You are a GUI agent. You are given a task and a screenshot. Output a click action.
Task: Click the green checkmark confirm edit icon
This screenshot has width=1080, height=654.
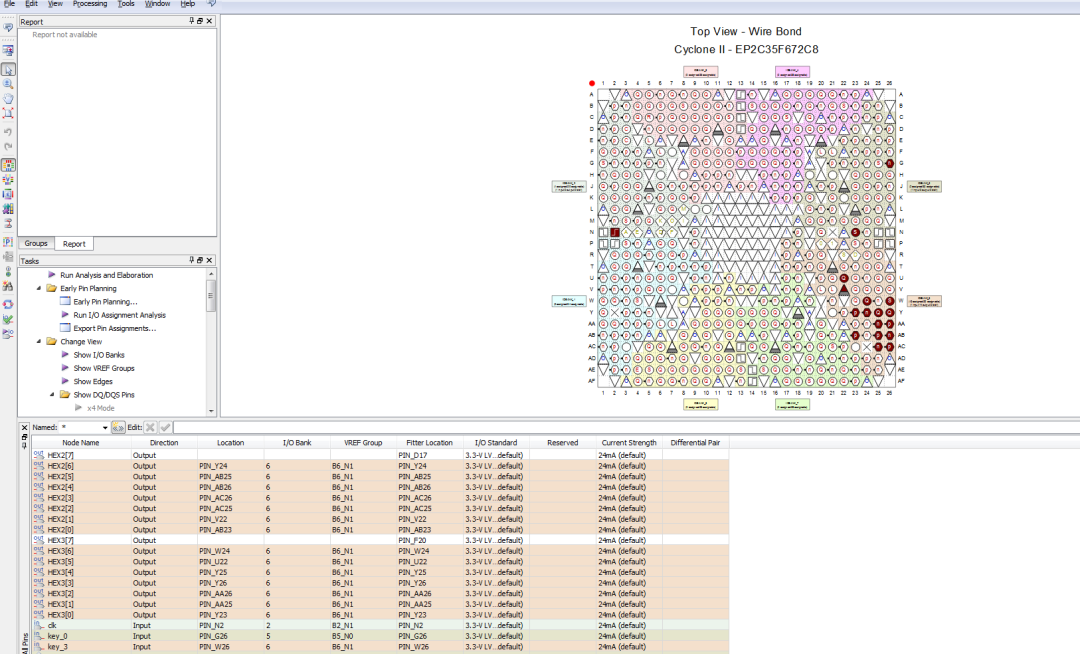tap(165, 427)
